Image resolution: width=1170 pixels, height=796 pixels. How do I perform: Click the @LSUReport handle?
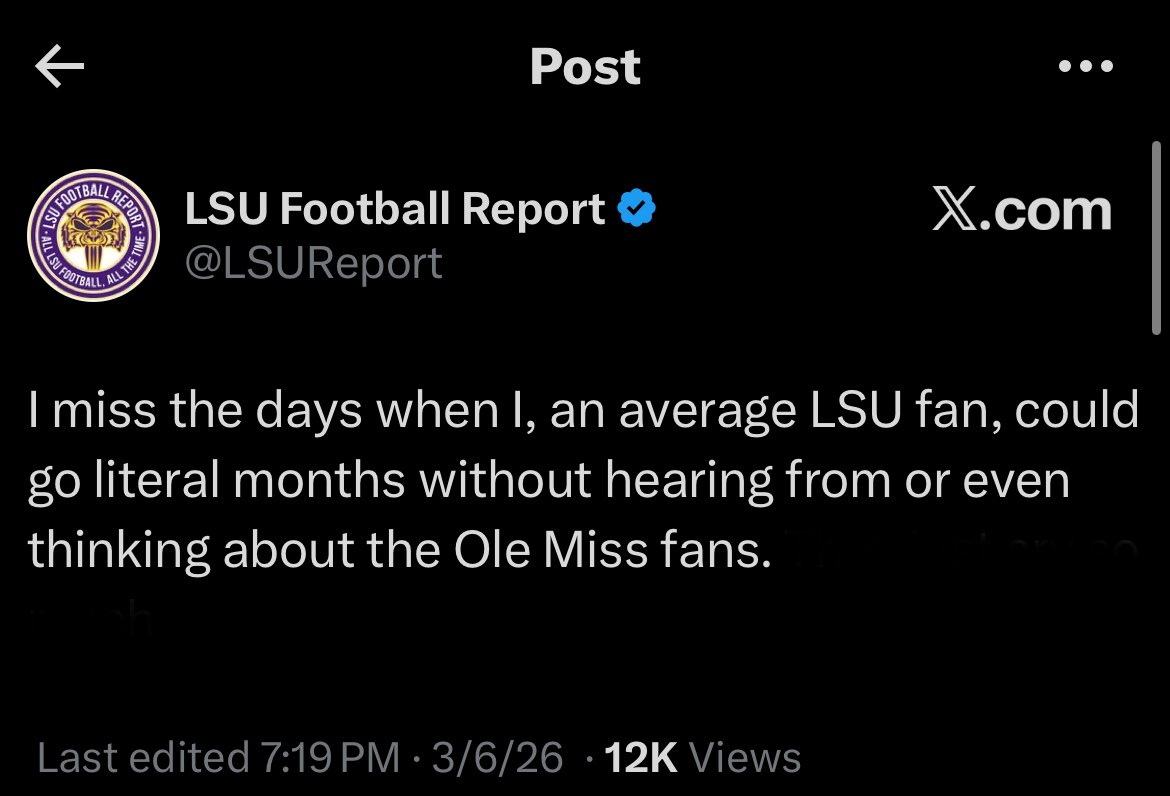coord(314,262)
